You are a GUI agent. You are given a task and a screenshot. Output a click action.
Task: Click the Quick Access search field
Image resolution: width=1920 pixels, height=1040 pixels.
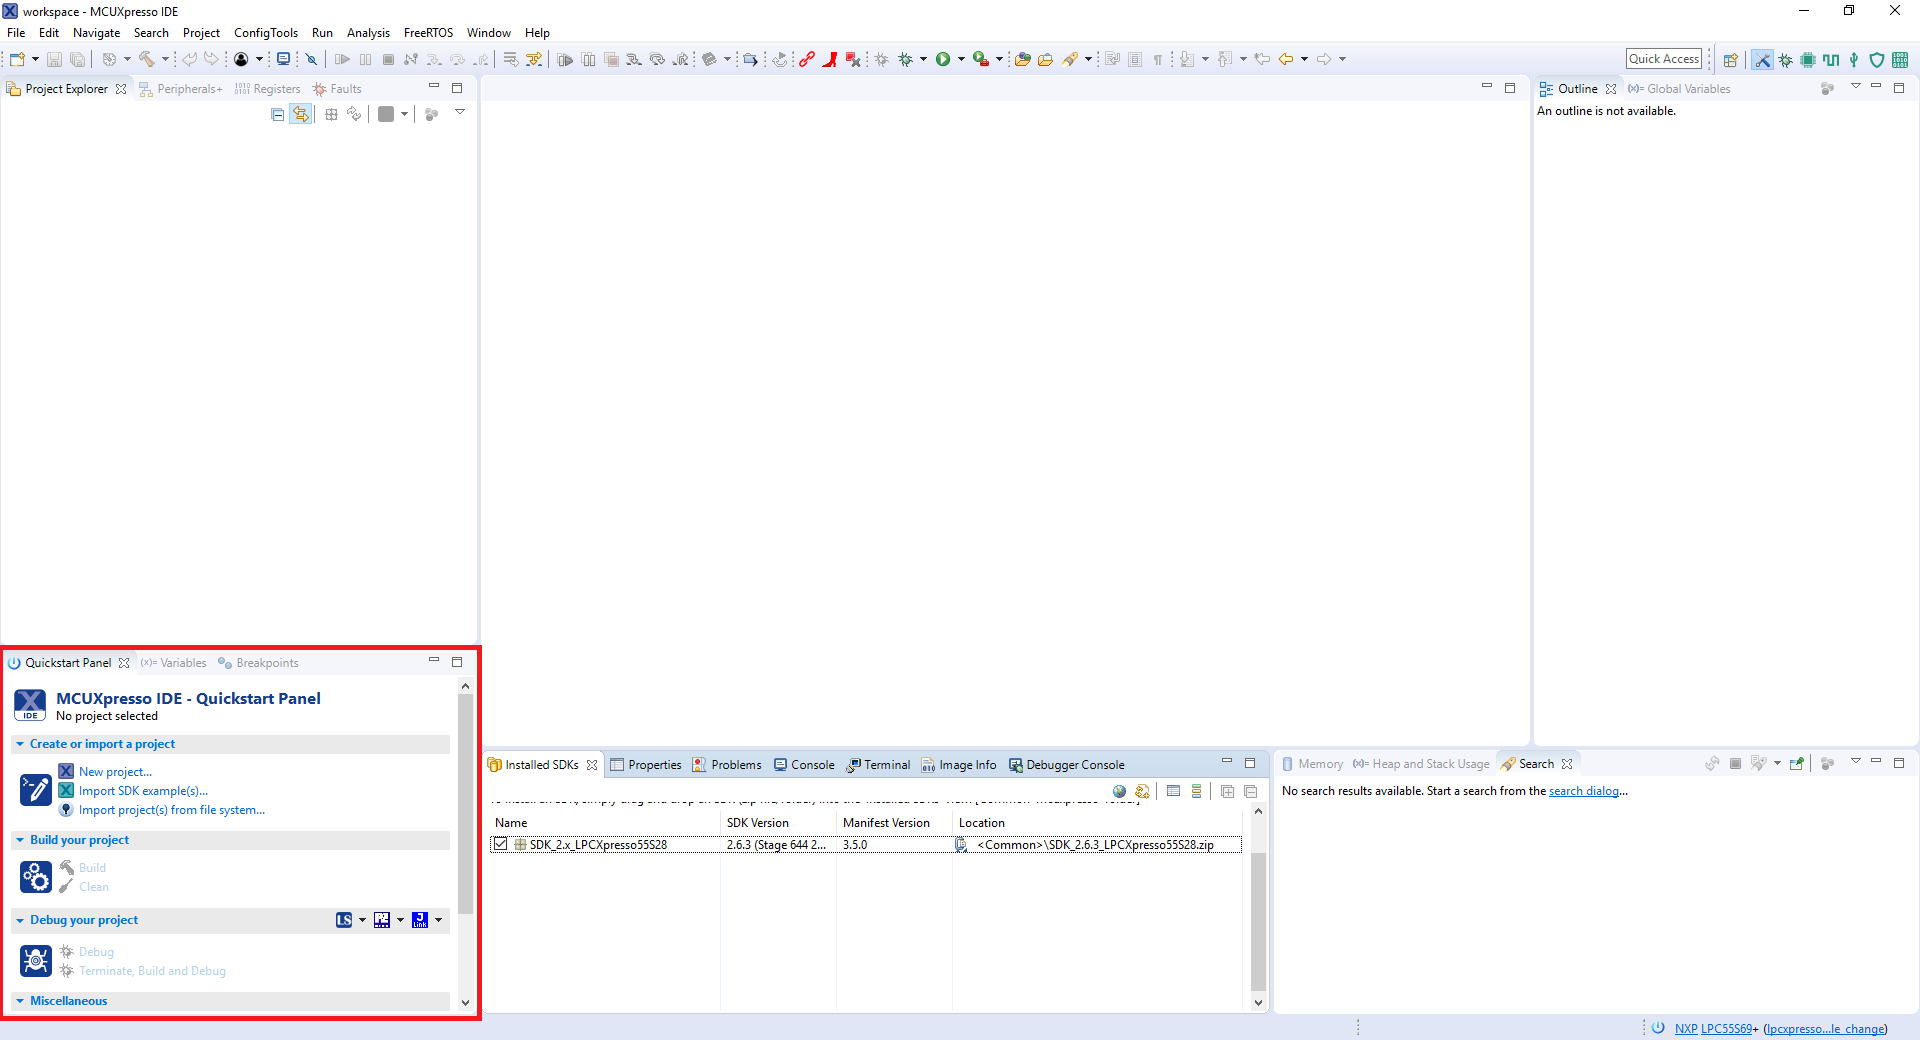1663,59
